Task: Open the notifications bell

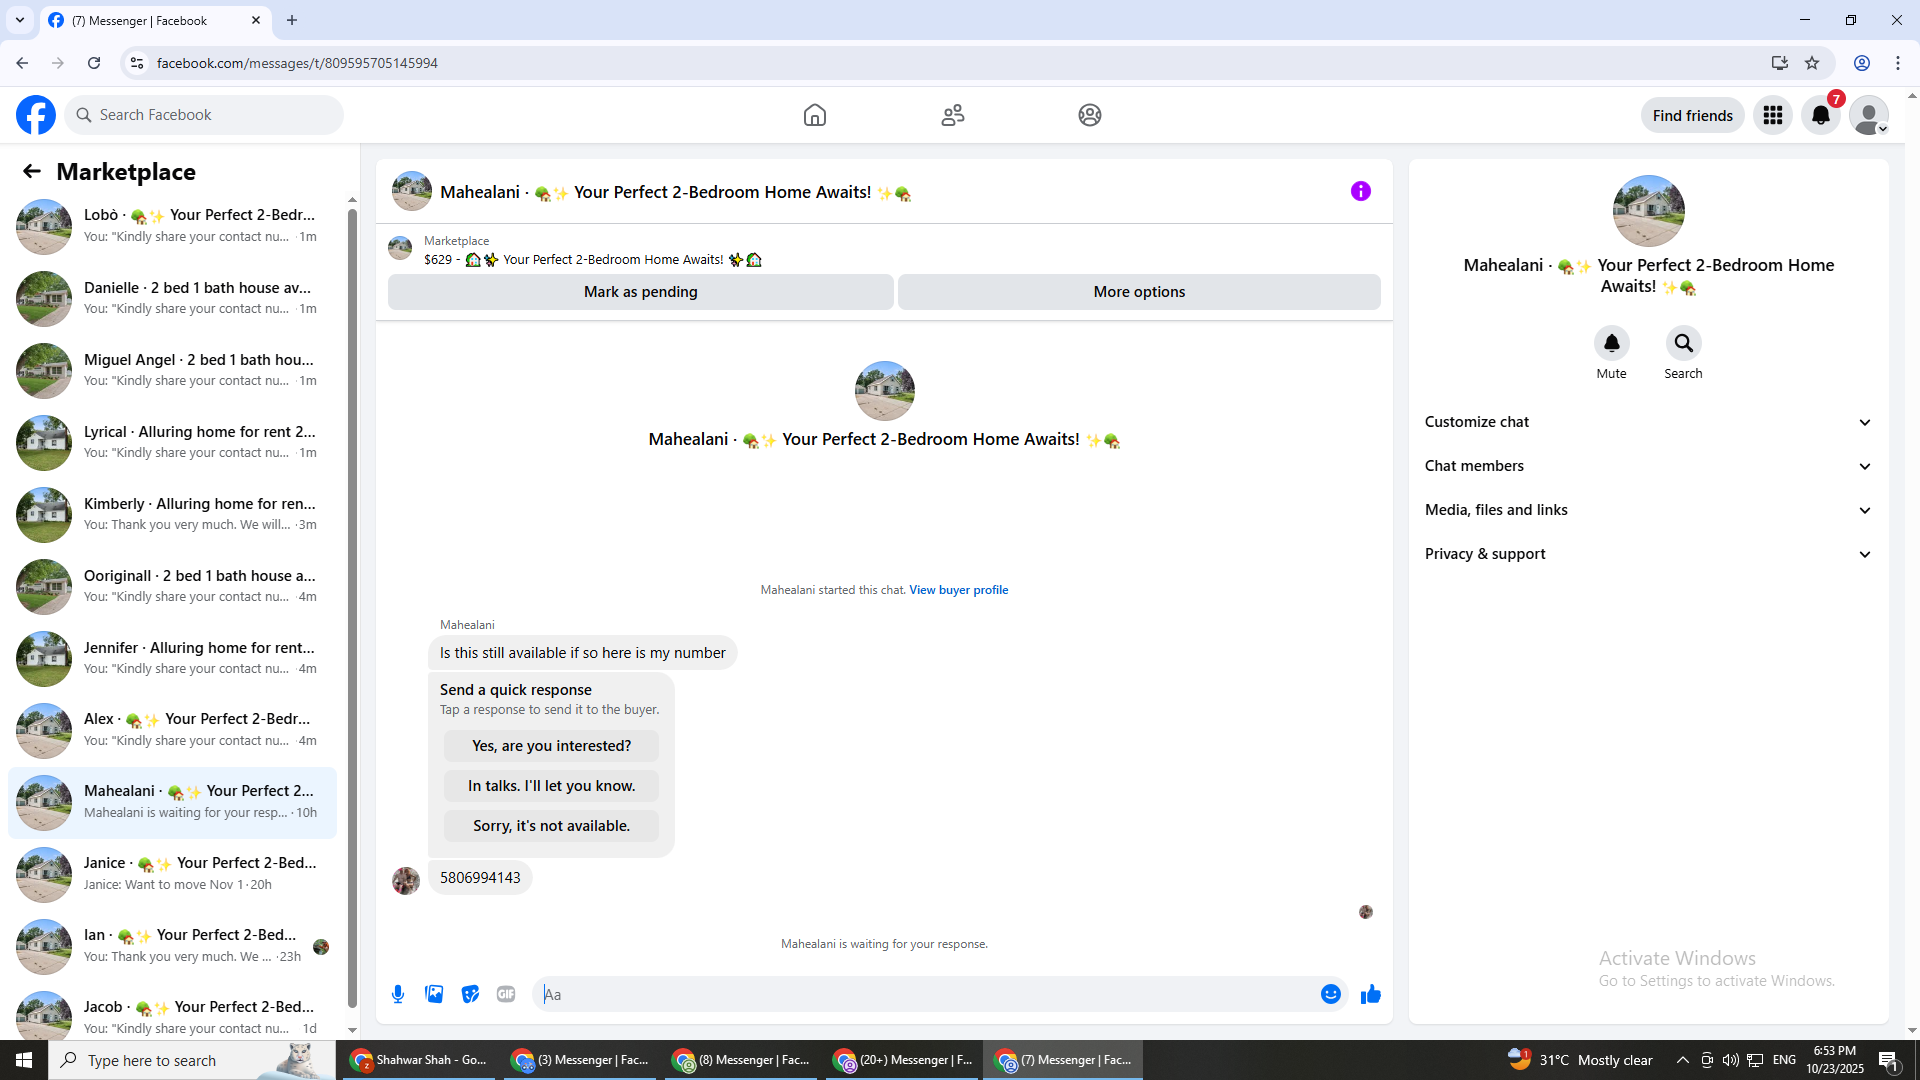Action: click(x=1821, y=115)
